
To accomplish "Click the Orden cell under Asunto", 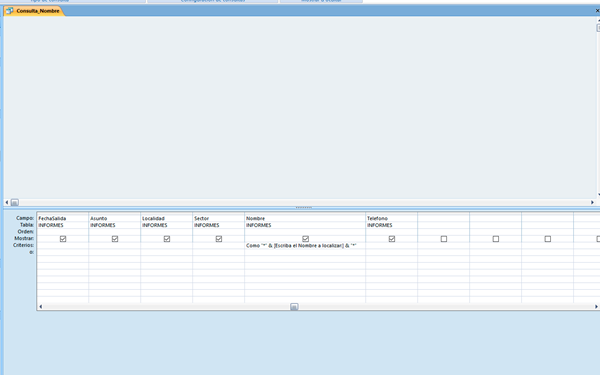I will coord(115,232).
